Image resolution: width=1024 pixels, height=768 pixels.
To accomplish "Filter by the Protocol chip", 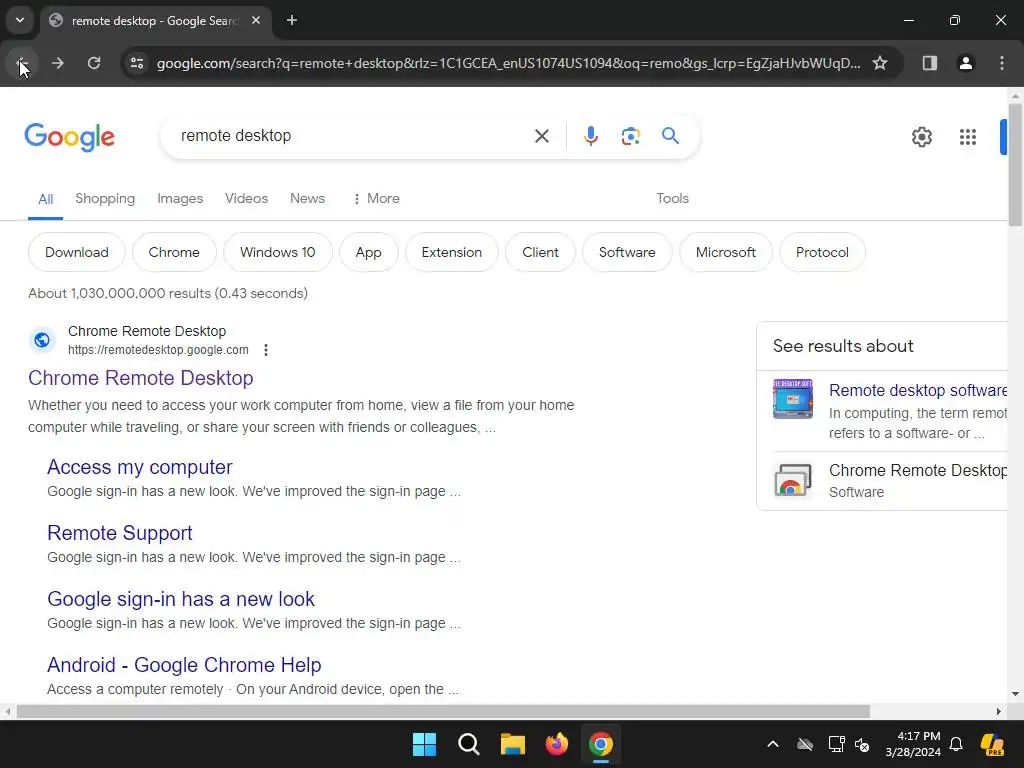I will [x=822, y=252].
